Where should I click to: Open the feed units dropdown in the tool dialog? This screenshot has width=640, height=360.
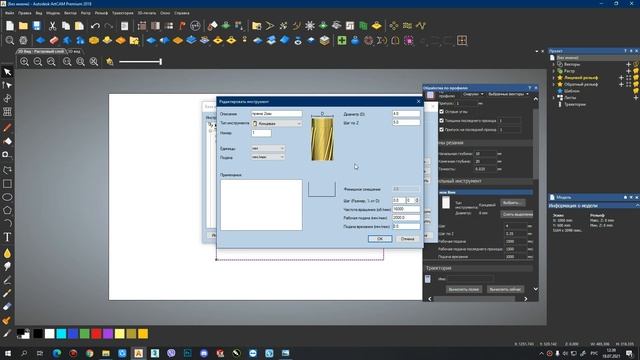tap(268, 157)
